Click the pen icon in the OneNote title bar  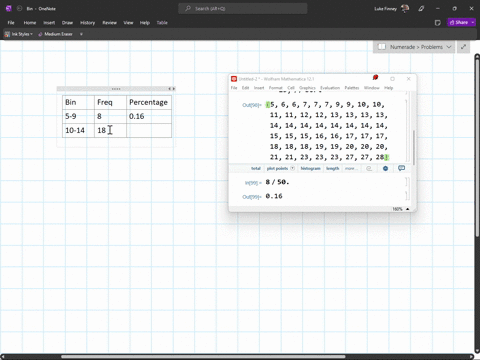pos(421,9)
